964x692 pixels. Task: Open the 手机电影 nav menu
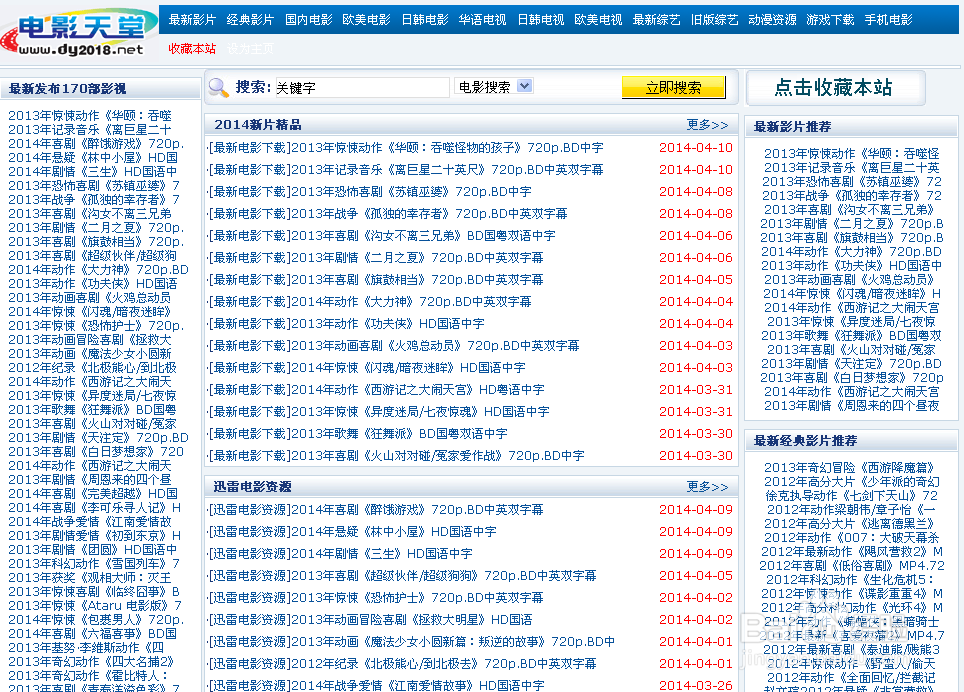(888, 20)
